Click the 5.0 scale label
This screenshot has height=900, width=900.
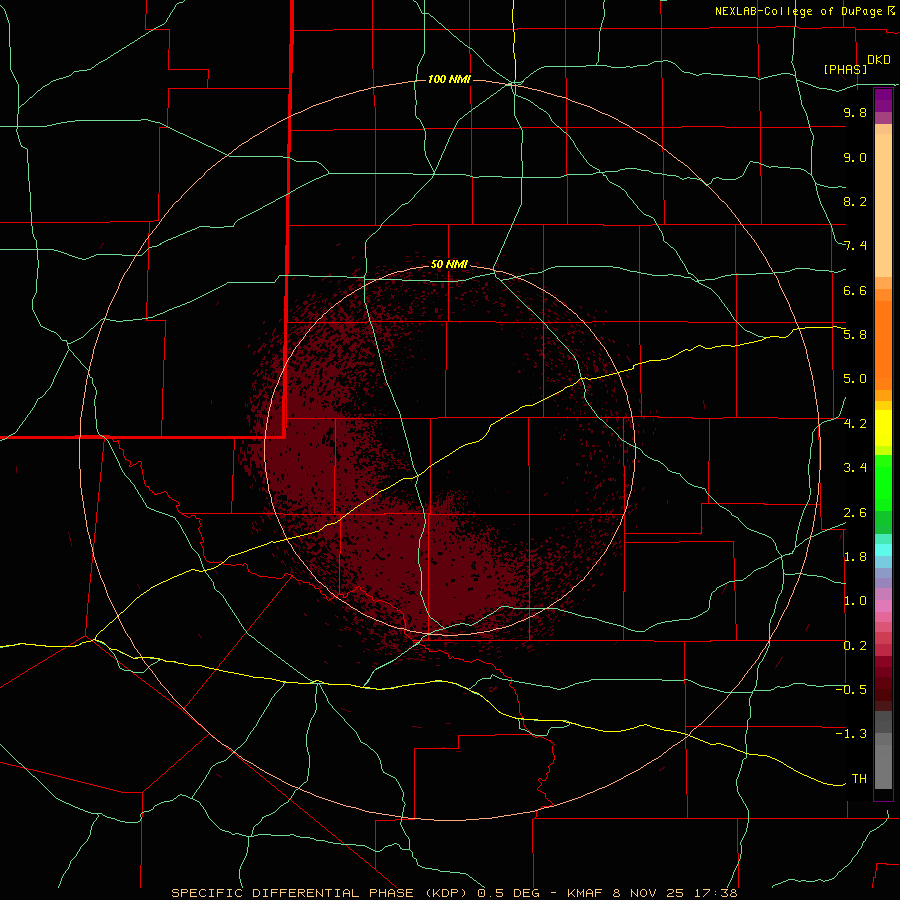tap(855, 379)
